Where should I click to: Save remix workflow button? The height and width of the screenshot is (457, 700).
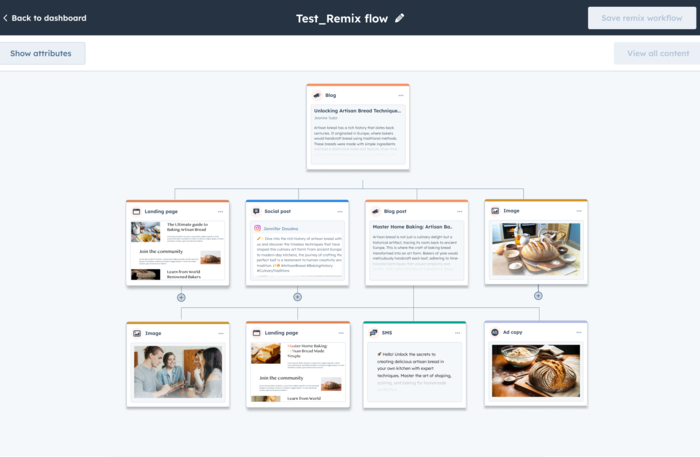(x=642, y=18)
